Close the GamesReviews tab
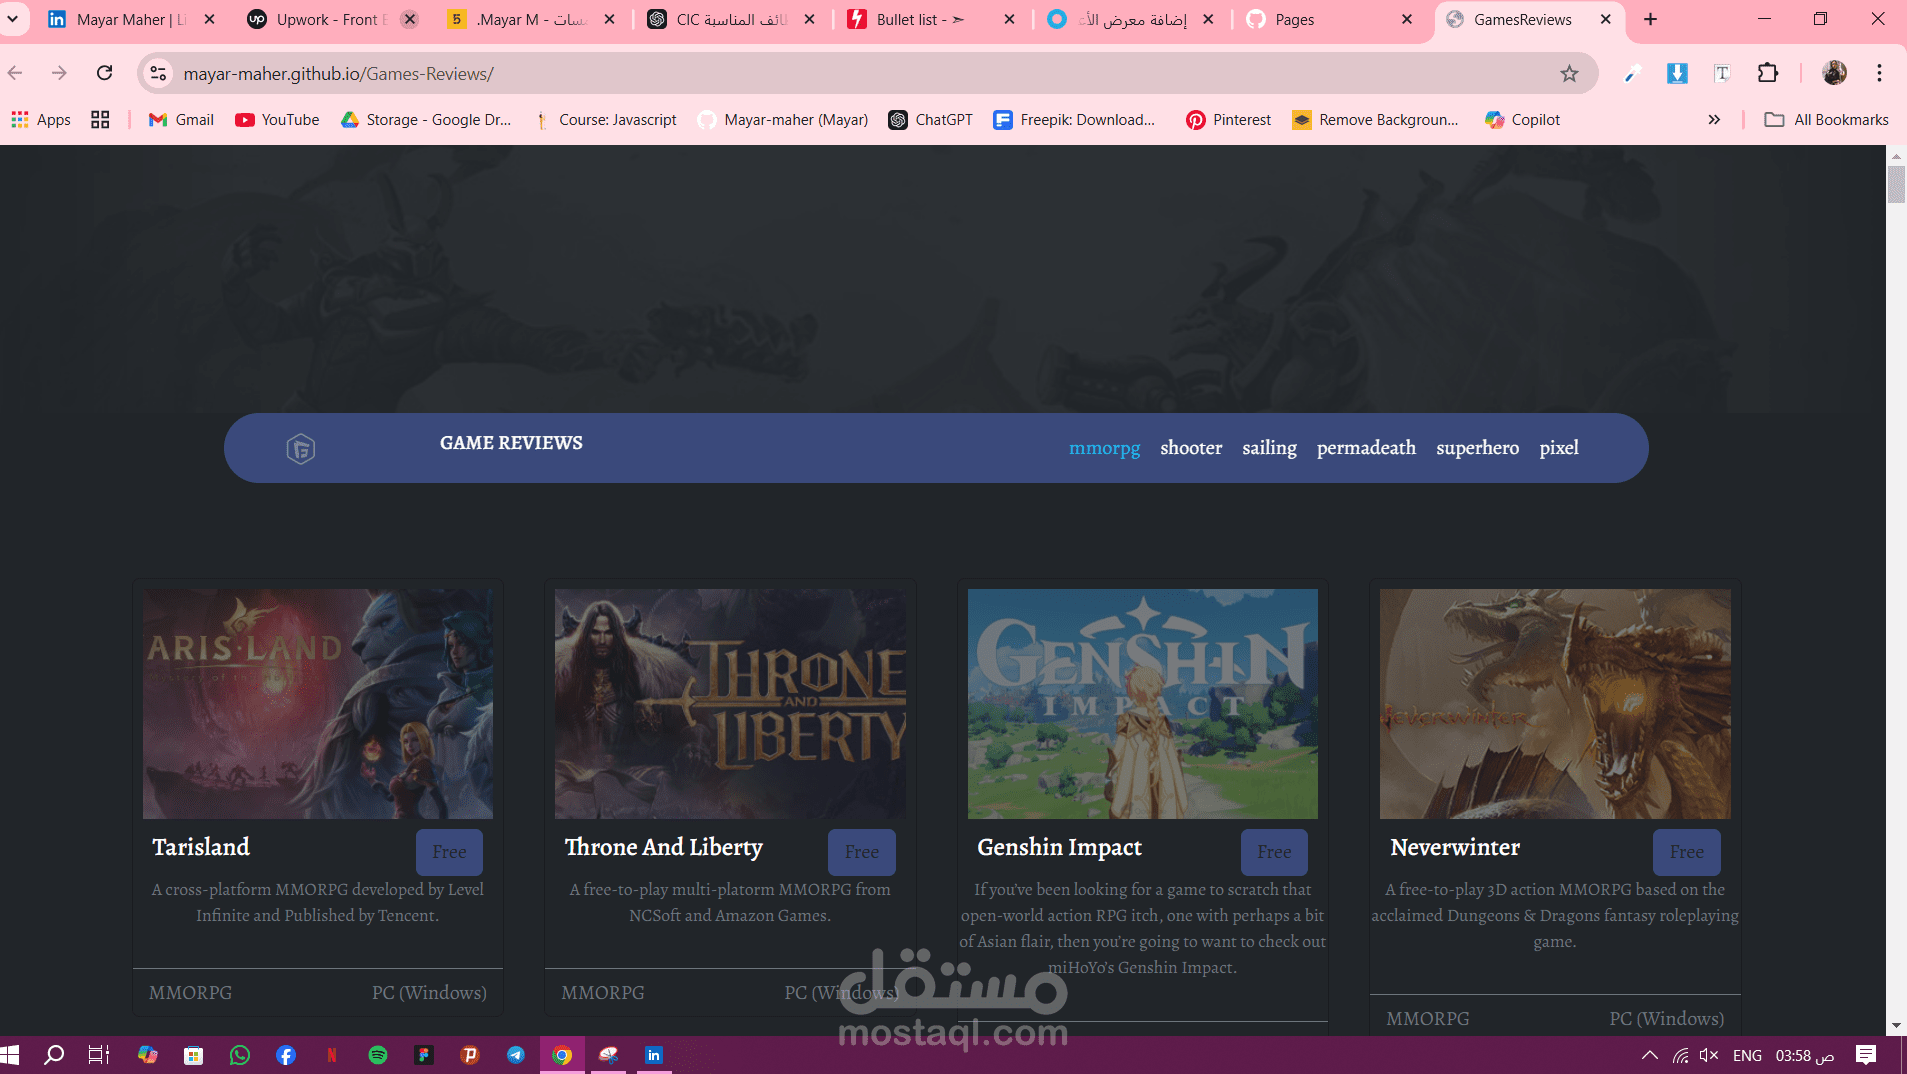 tap(1605, 19)
